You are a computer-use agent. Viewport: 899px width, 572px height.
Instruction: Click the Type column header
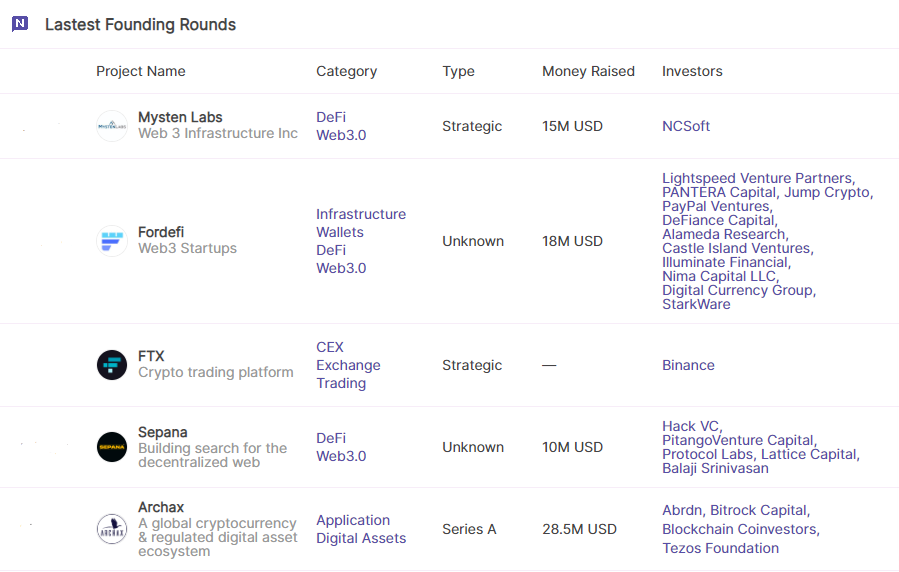click(458, 71)
